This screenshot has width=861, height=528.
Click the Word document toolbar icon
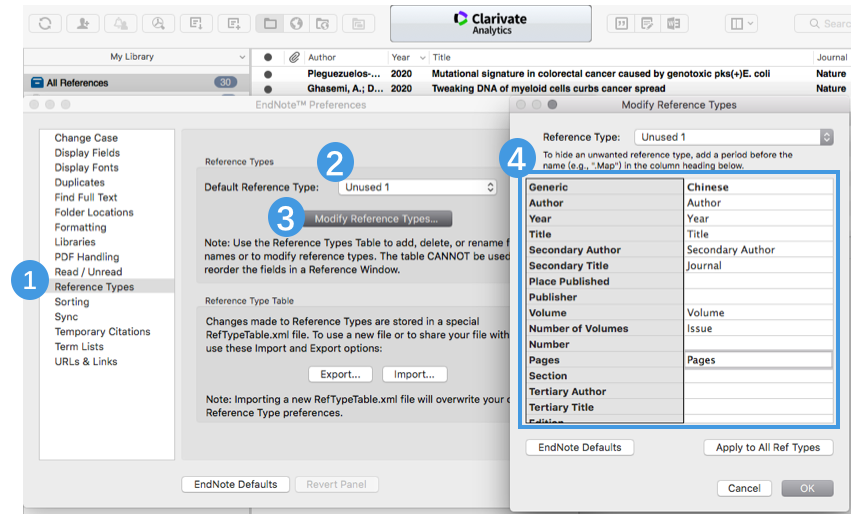674,23
